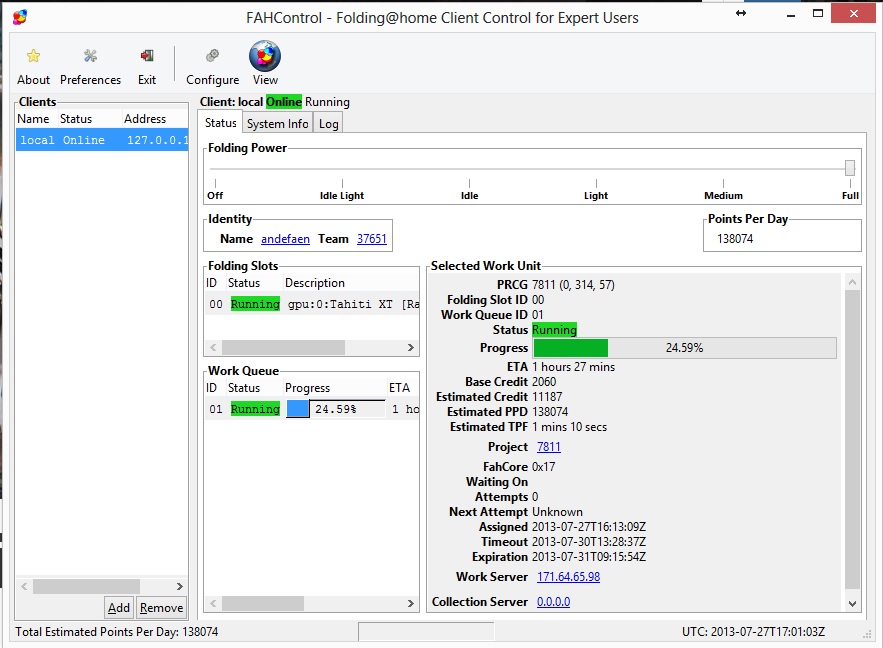The width and height of the screenshot is (883, 648).
Task: Click PRCG value 7811 (0, 314, 57)
Action: coord(573,285)
